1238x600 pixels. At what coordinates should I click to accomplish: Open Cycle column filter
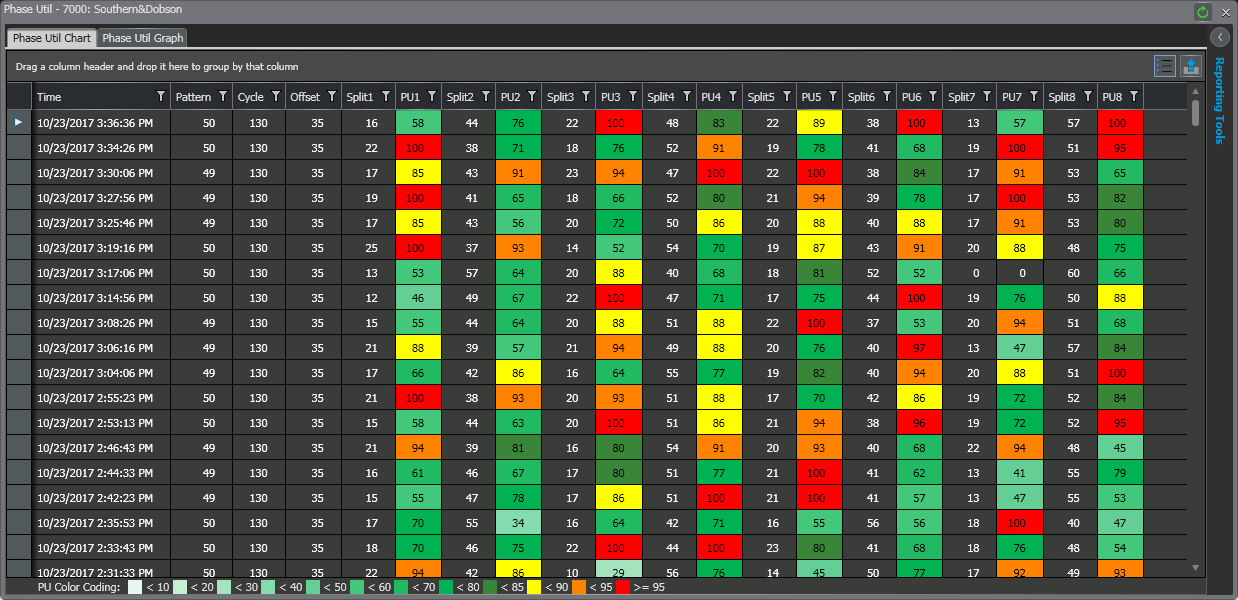coord(276,97)
